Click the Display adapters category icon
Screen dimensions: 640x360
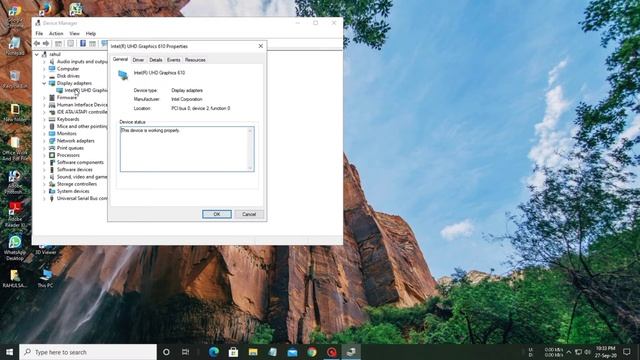tap(52, 83)
